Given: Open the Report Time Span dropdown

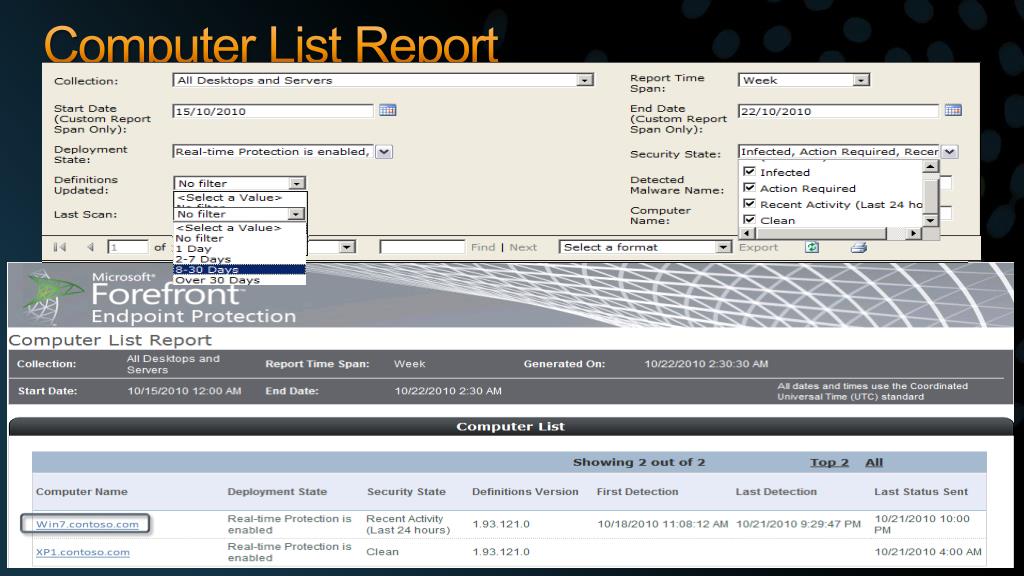Looking at the screenshot, I should click(x=861, y=80).
